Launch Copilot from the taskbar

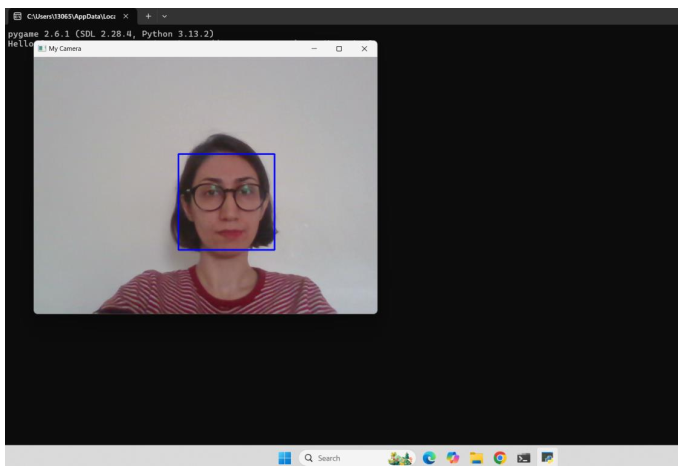453,458
